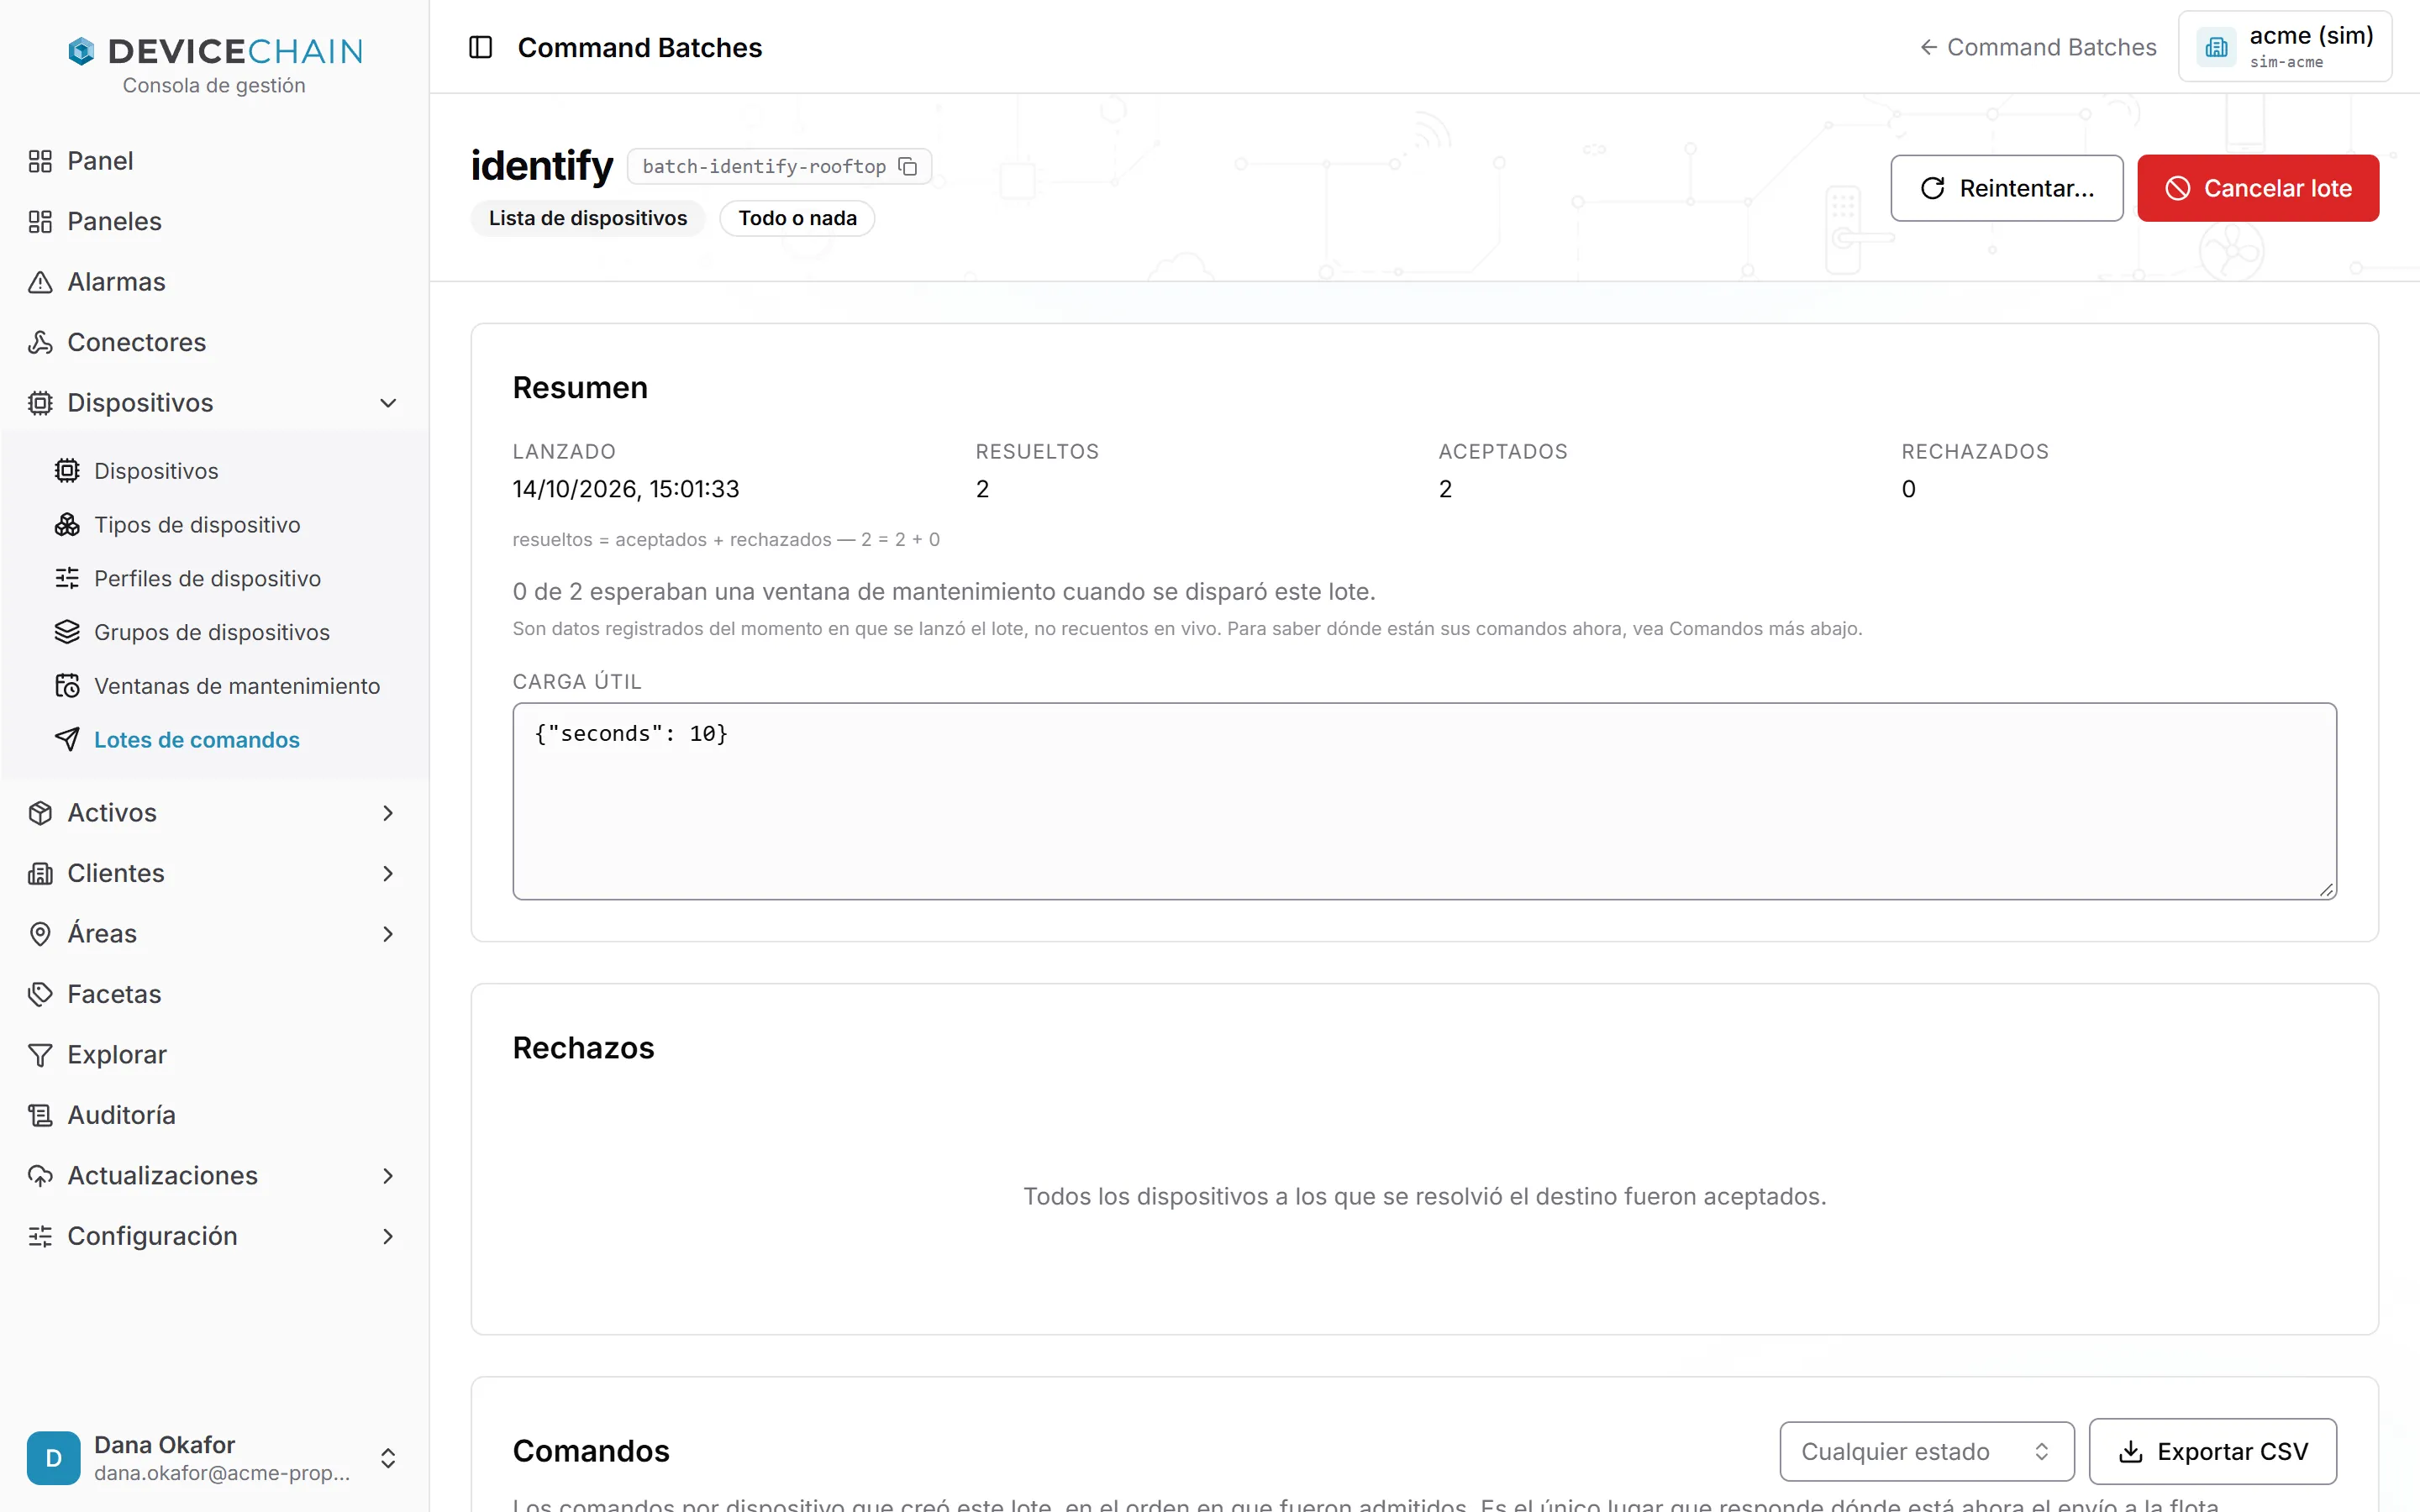Open Explorar page
Image resolution: width=2420 pixels, height=1512 pixels.
click(x=215, y=1055)
